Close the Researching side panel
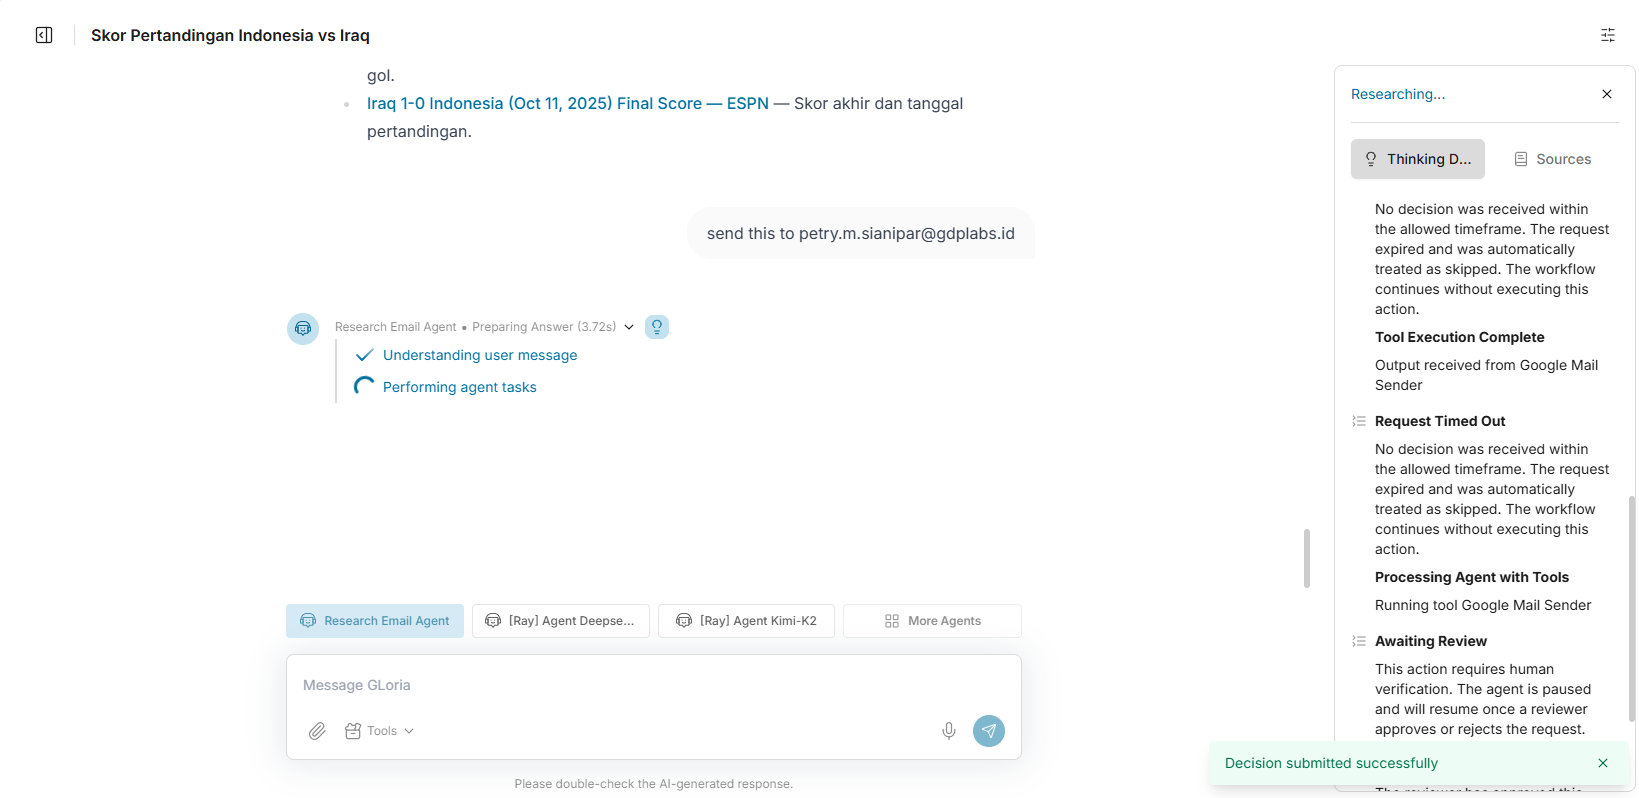This screenshot has width=1639, height=798. pos(1606,94)
